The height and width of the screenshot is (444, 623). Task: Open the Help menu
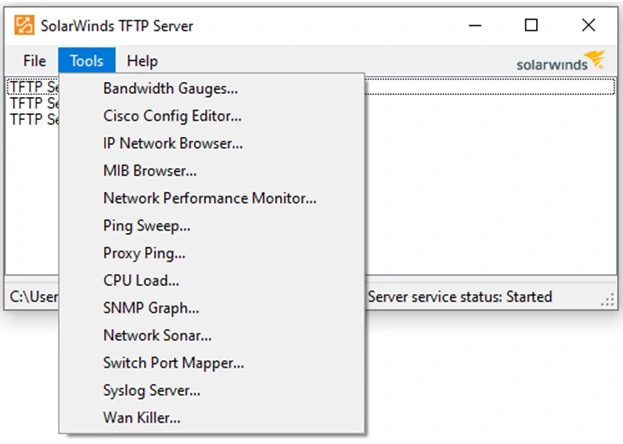(x=142, y=61)
